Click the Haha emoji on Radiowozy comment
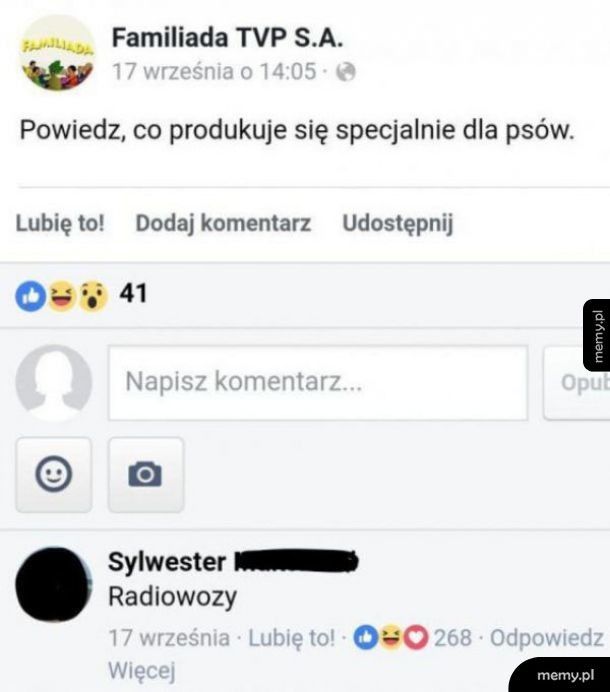 point(391,637)
